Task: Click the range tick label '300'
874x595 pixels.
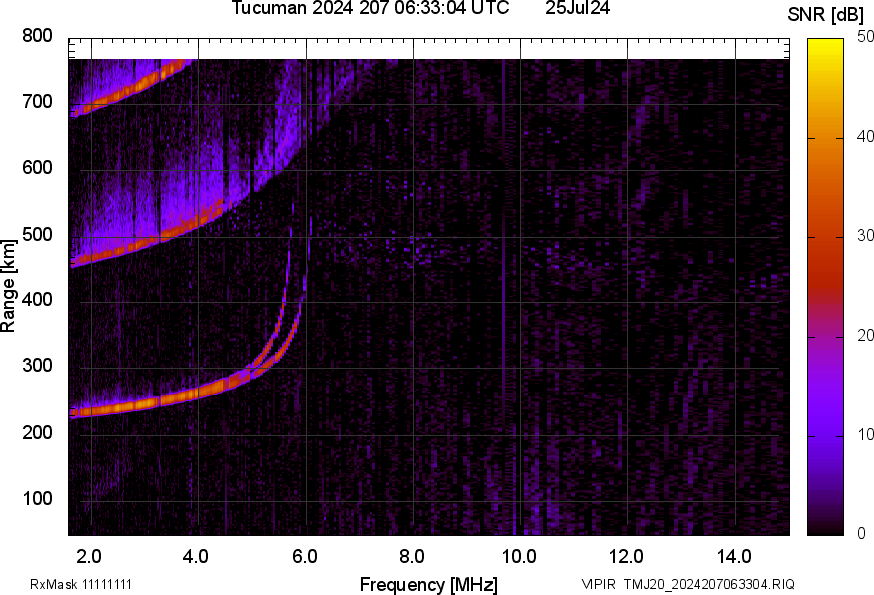Action: [37, 366]
